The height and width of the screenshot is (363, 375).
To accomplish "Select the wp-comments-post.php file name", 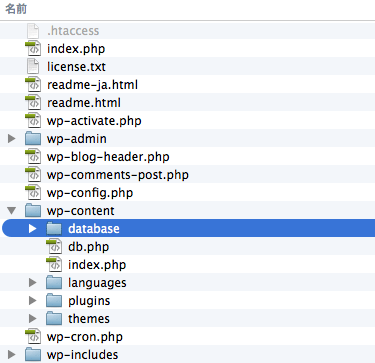I will click(118, 175).
